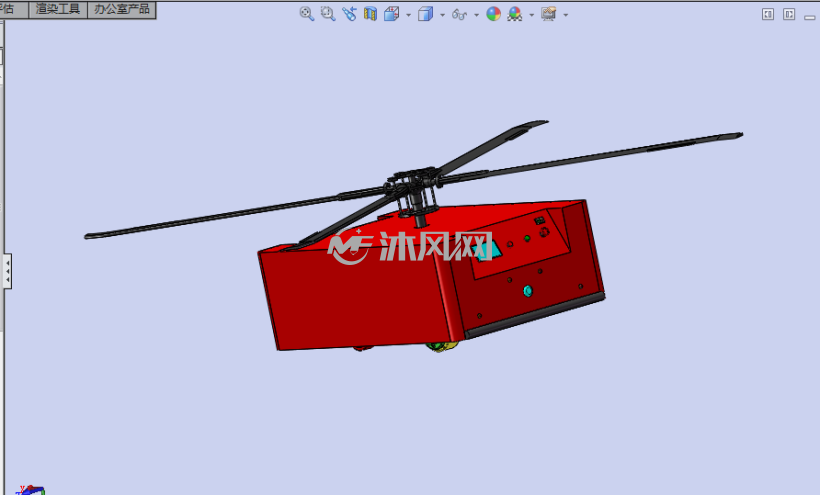Open the View Orientation dropdown arrow
Viewport: 820px width, 495px height.
coord(408,15)
